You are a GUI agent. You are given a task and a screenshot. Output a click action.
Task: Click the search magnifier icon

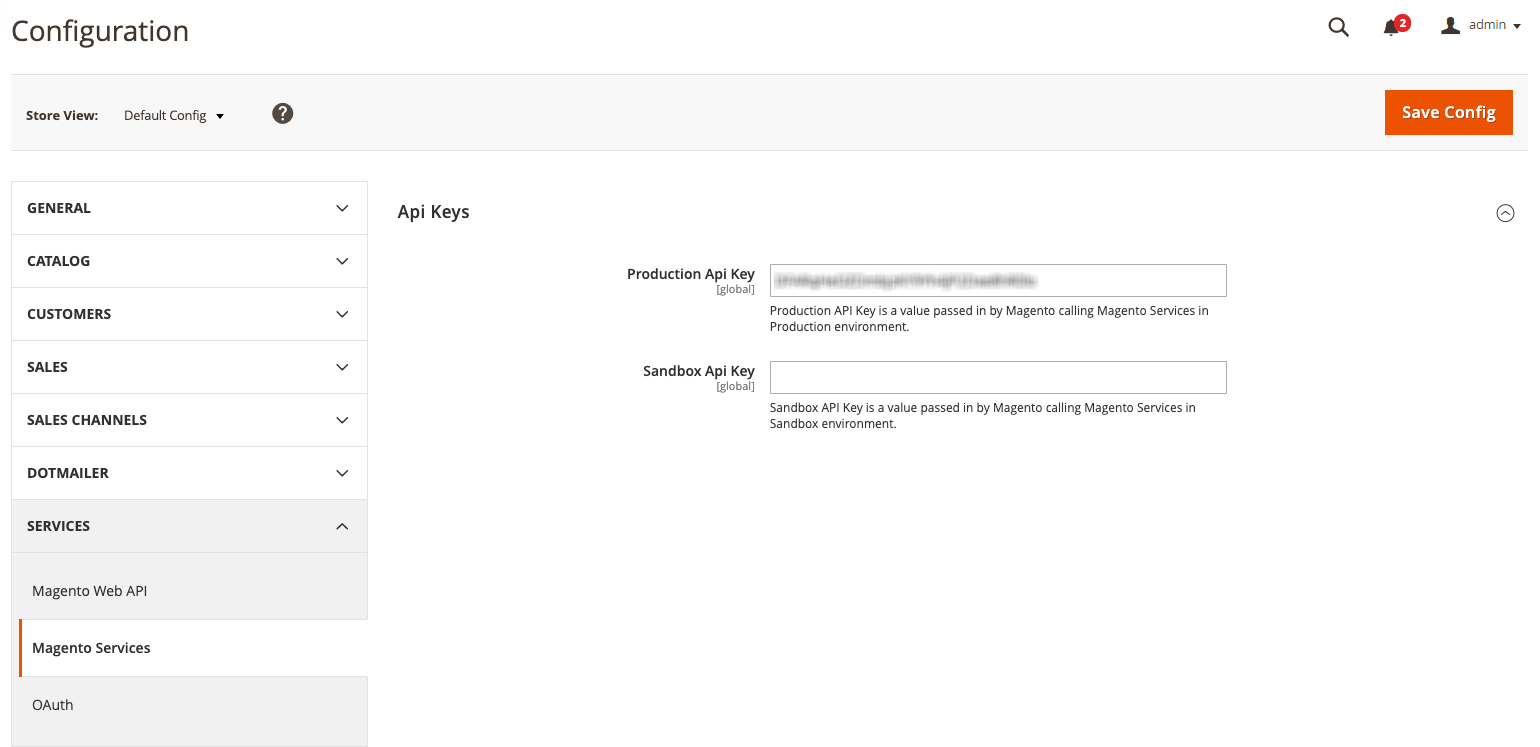click(1338, 27)
